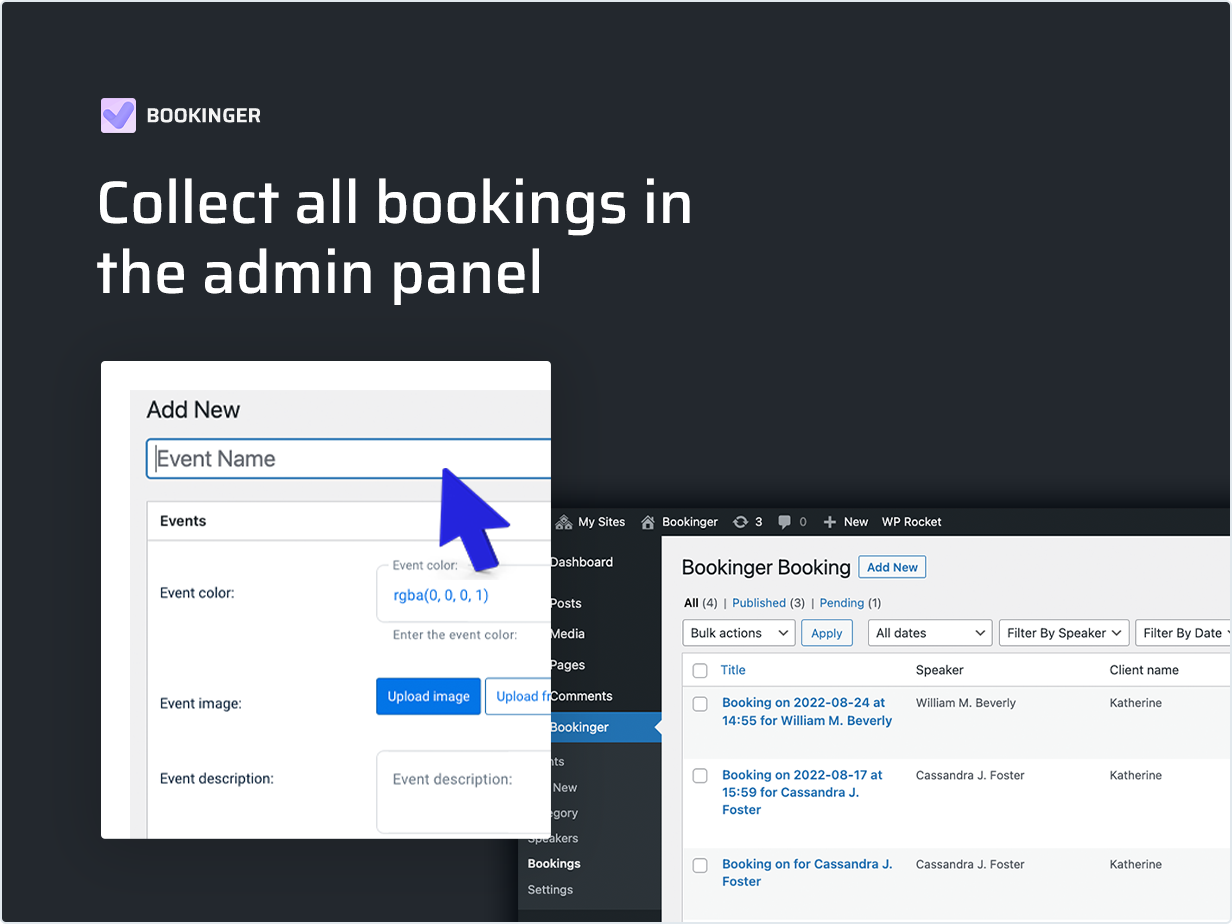
Task: Open Dashboard in the WordPress sidebar
Action: [581, 562]
